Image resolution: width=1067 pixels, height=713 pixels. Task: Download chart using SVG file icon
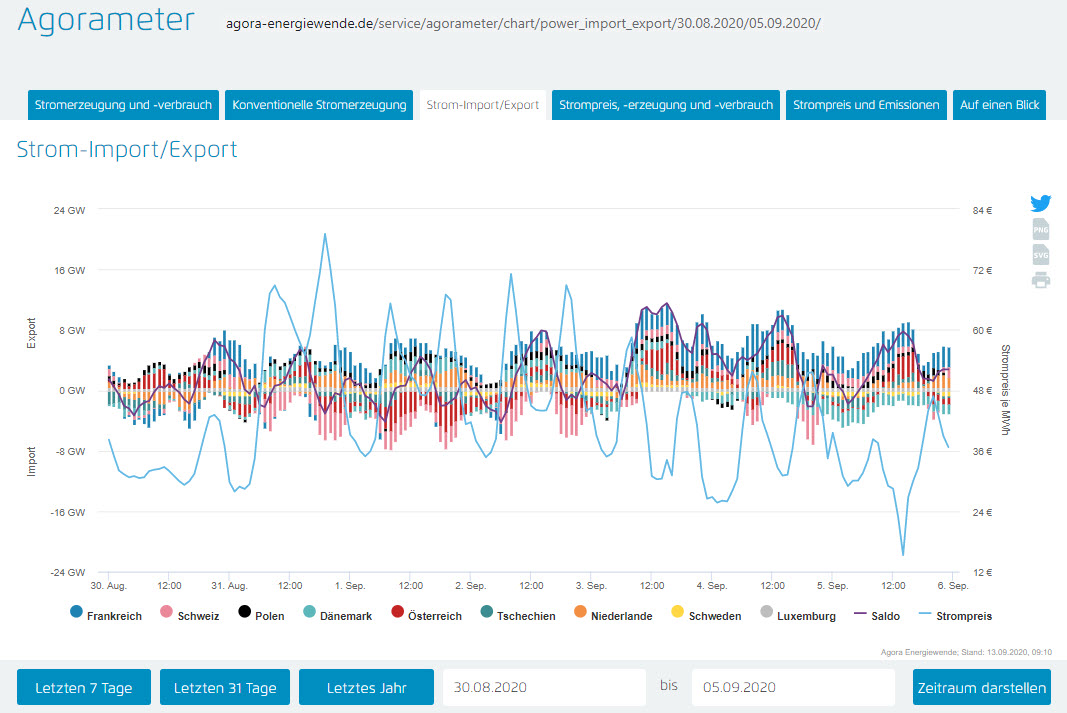pos(1041,255)
